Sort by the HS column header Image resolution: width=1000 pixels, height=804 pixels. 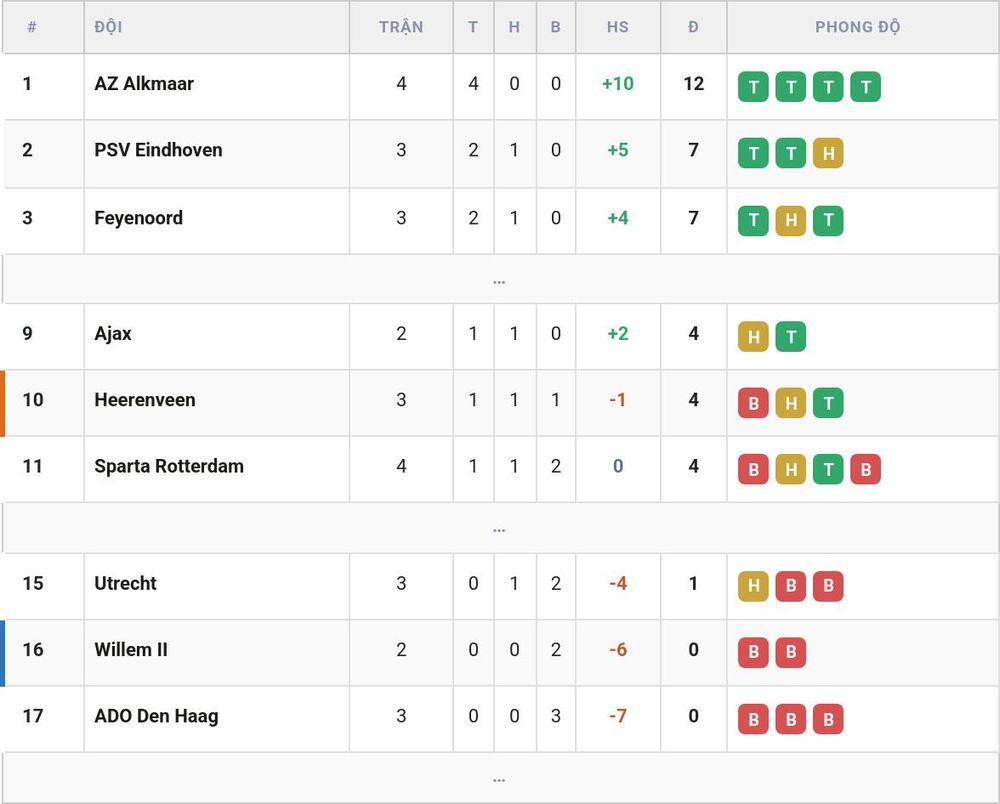coord(617,27)
